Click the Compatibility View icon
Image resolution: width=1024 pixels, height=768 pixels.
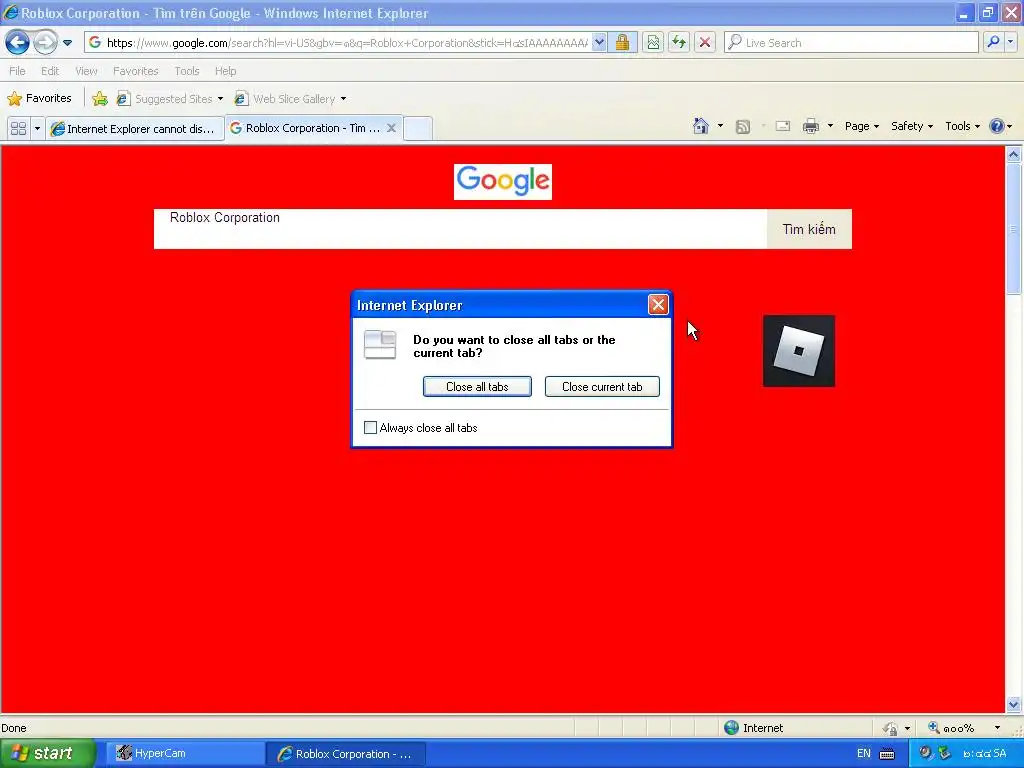[x=653, y=43]
